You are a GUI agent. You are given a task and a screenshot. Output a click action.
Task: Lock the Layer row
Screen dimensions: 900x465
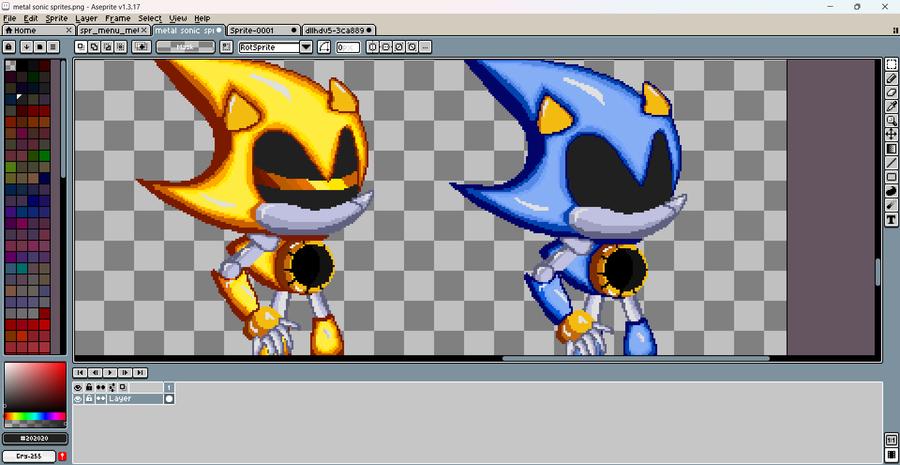tap(89, 398)
